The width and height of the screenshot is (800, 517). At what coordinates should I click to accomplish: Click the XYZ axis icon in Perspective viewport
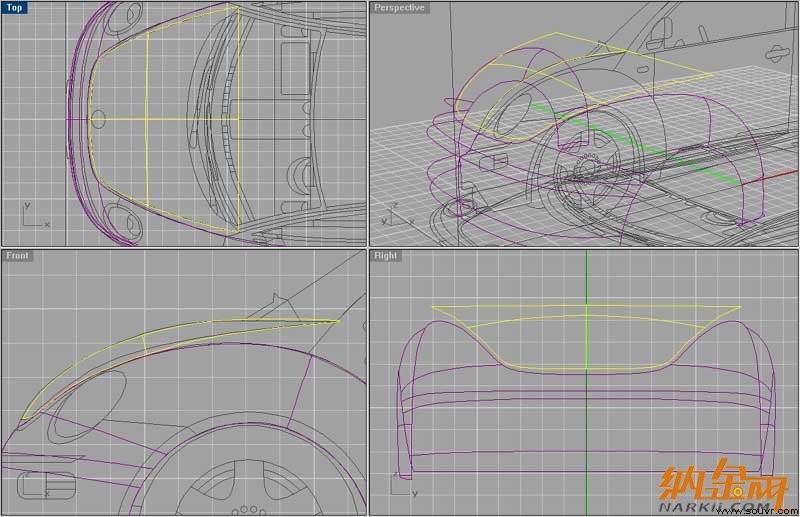pos(397,215)
